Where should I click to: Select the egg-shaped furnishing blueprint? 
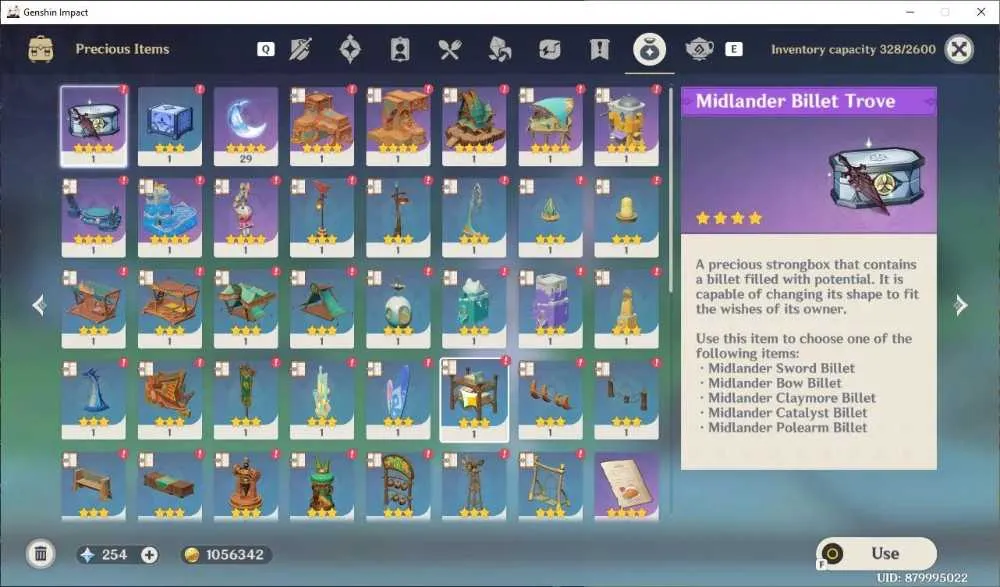click(398, 308)
